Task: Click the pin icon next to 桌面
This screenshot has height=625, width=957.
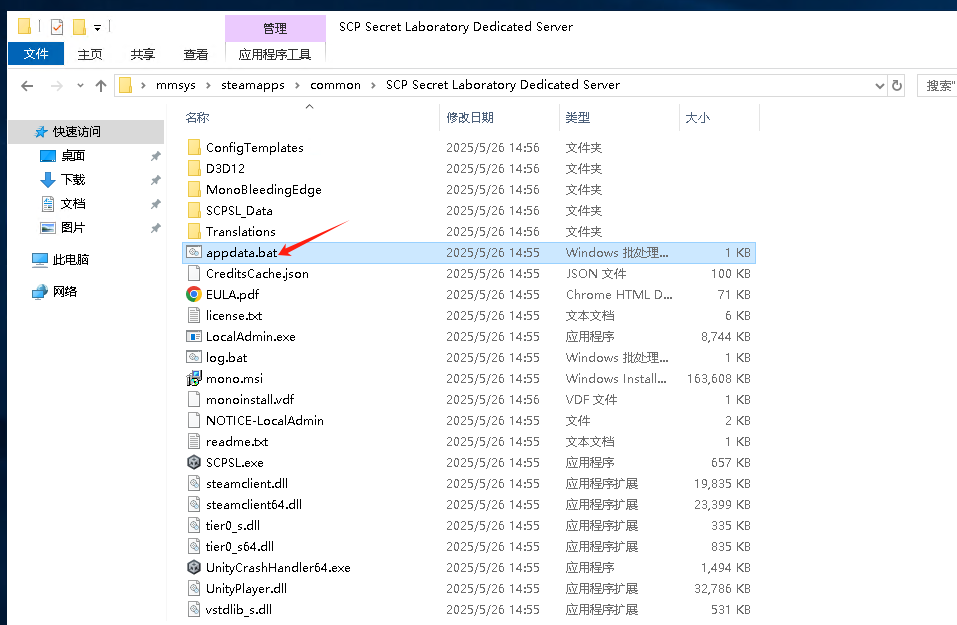Action: (x=156, y=156)
